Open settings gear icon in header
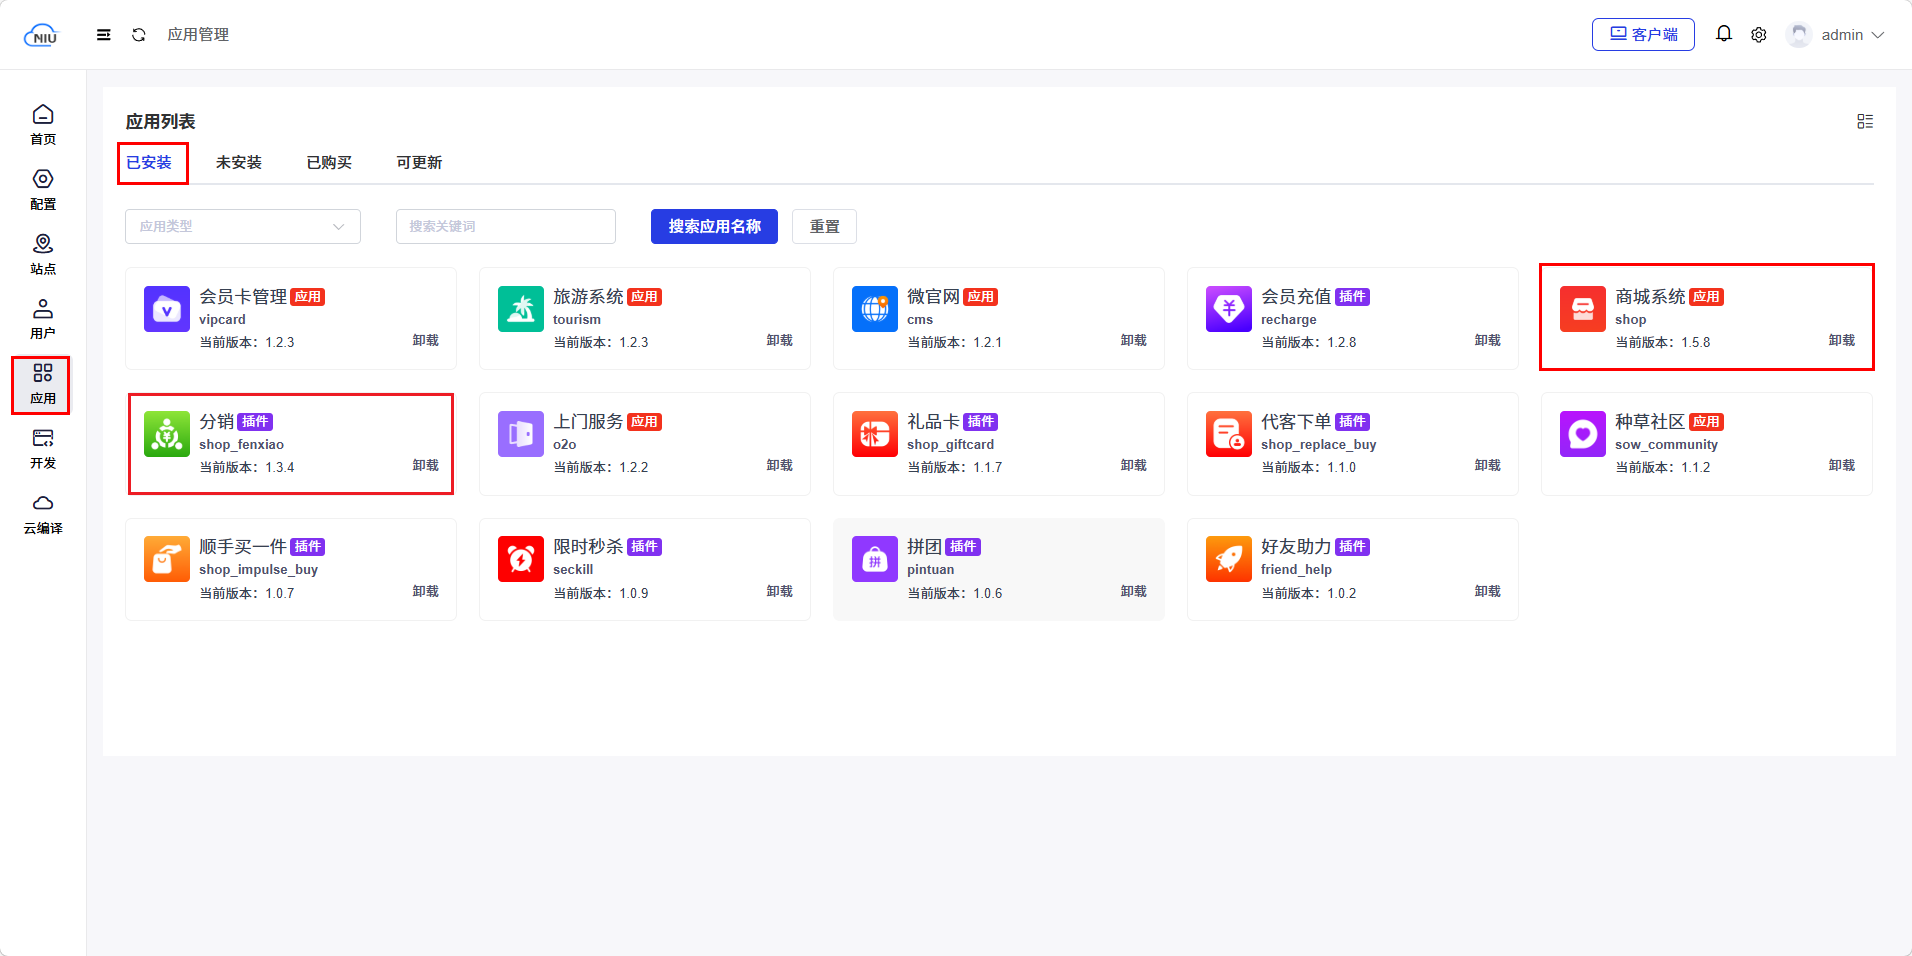 (1758, 35)
